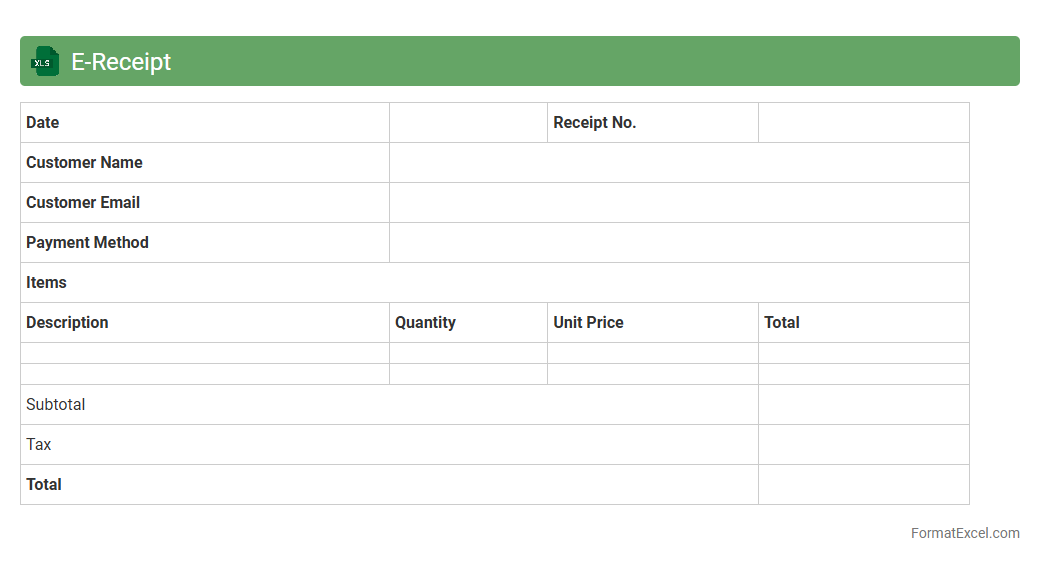The width and height of the screenshot is (1040, 562).
Task: Select the Receipt No. label cell
Action: coord(652,123)
